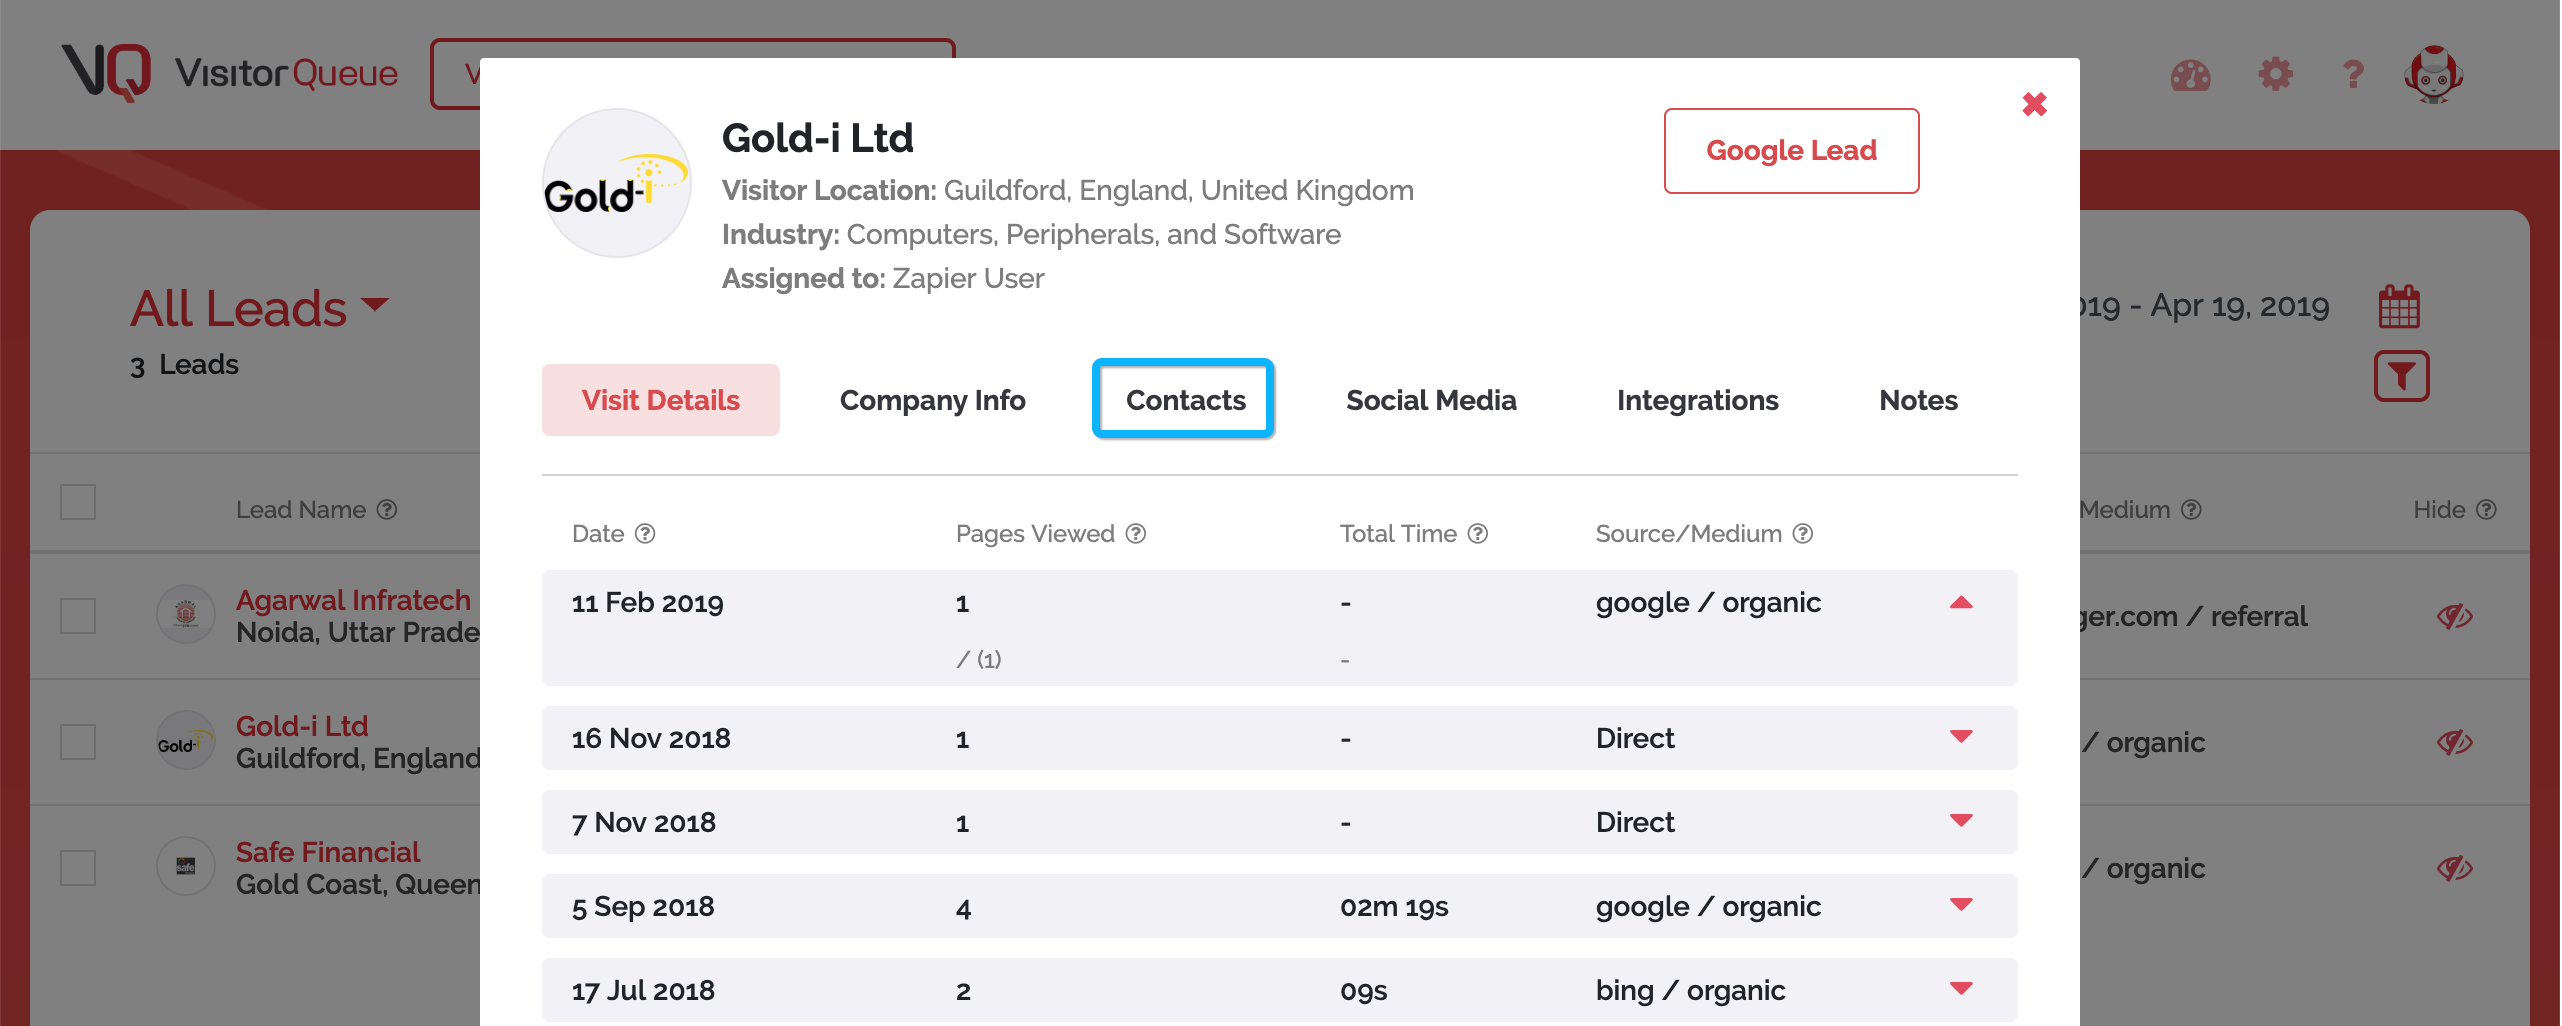Click the question mark help icon
Screen dimensions: 2562x1026
[2352, 75]
